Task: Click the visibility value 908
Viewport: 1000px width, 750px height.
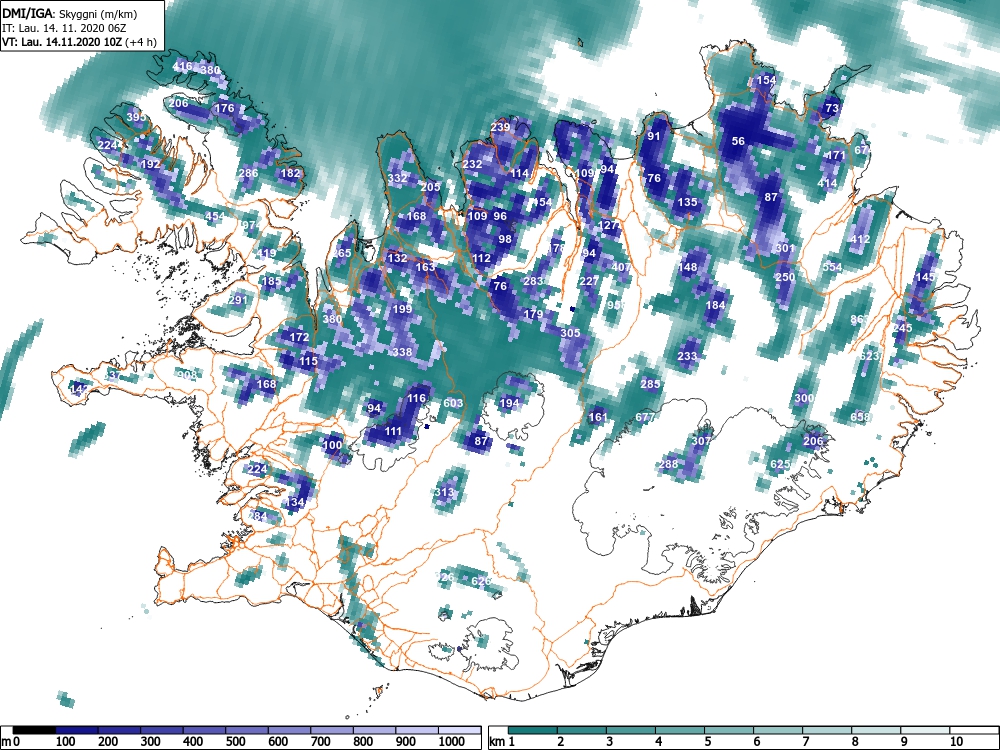Action: [187, 375]
